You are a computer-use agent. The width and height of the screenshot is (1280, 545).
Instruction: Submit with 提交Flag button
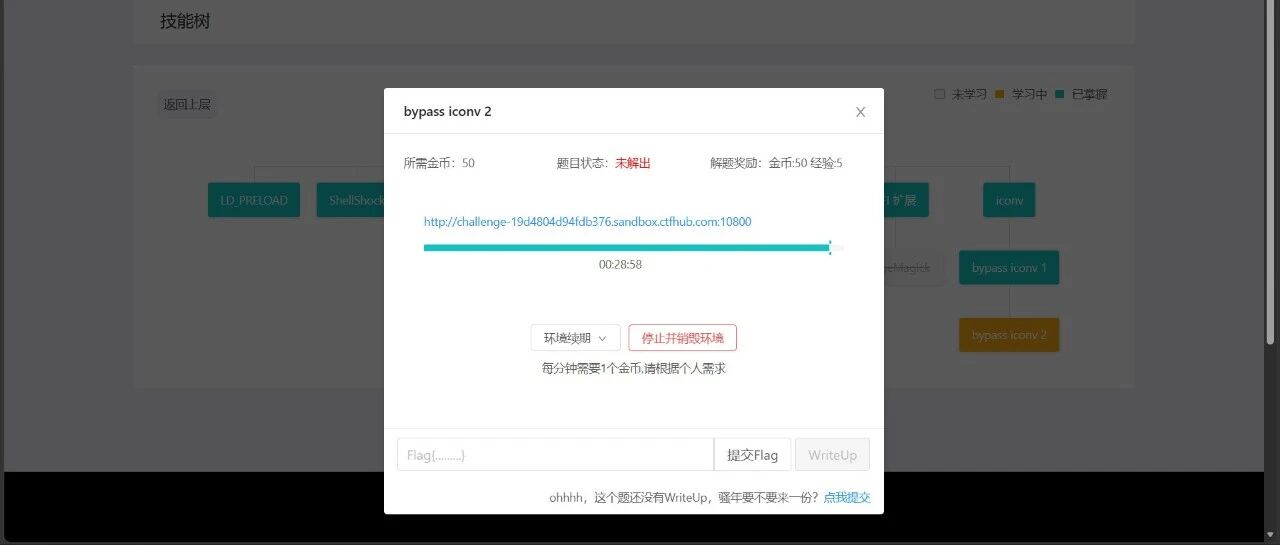[x=752, y=455]
